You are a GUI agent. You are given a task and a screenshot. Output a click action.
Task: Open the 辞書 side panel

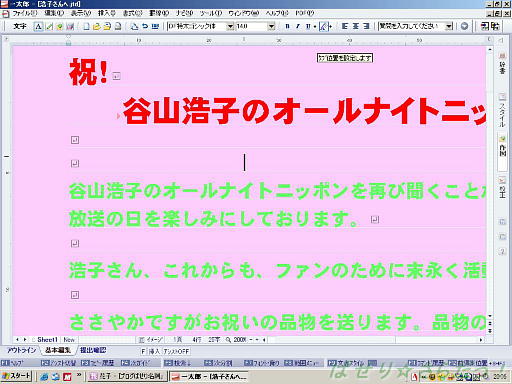[x=502, y=63]
